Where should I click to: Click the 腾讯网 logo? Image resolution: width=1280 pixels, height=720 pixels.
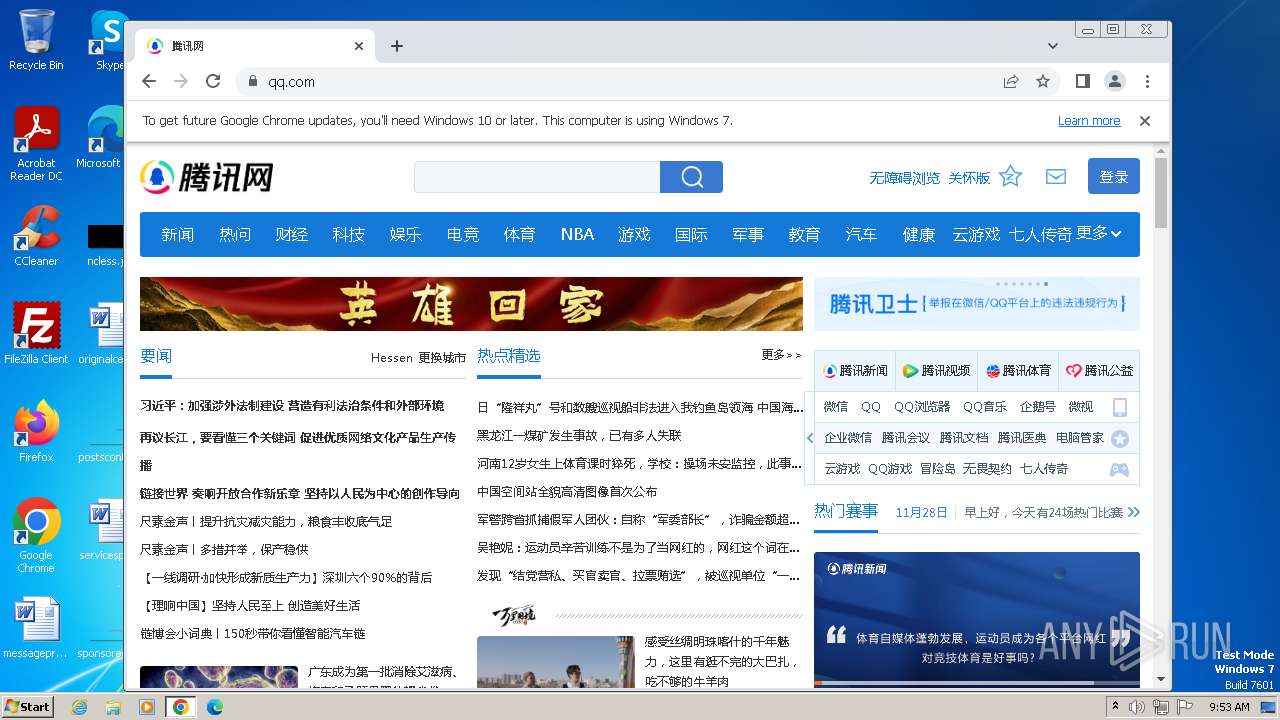tap(207, 177)
